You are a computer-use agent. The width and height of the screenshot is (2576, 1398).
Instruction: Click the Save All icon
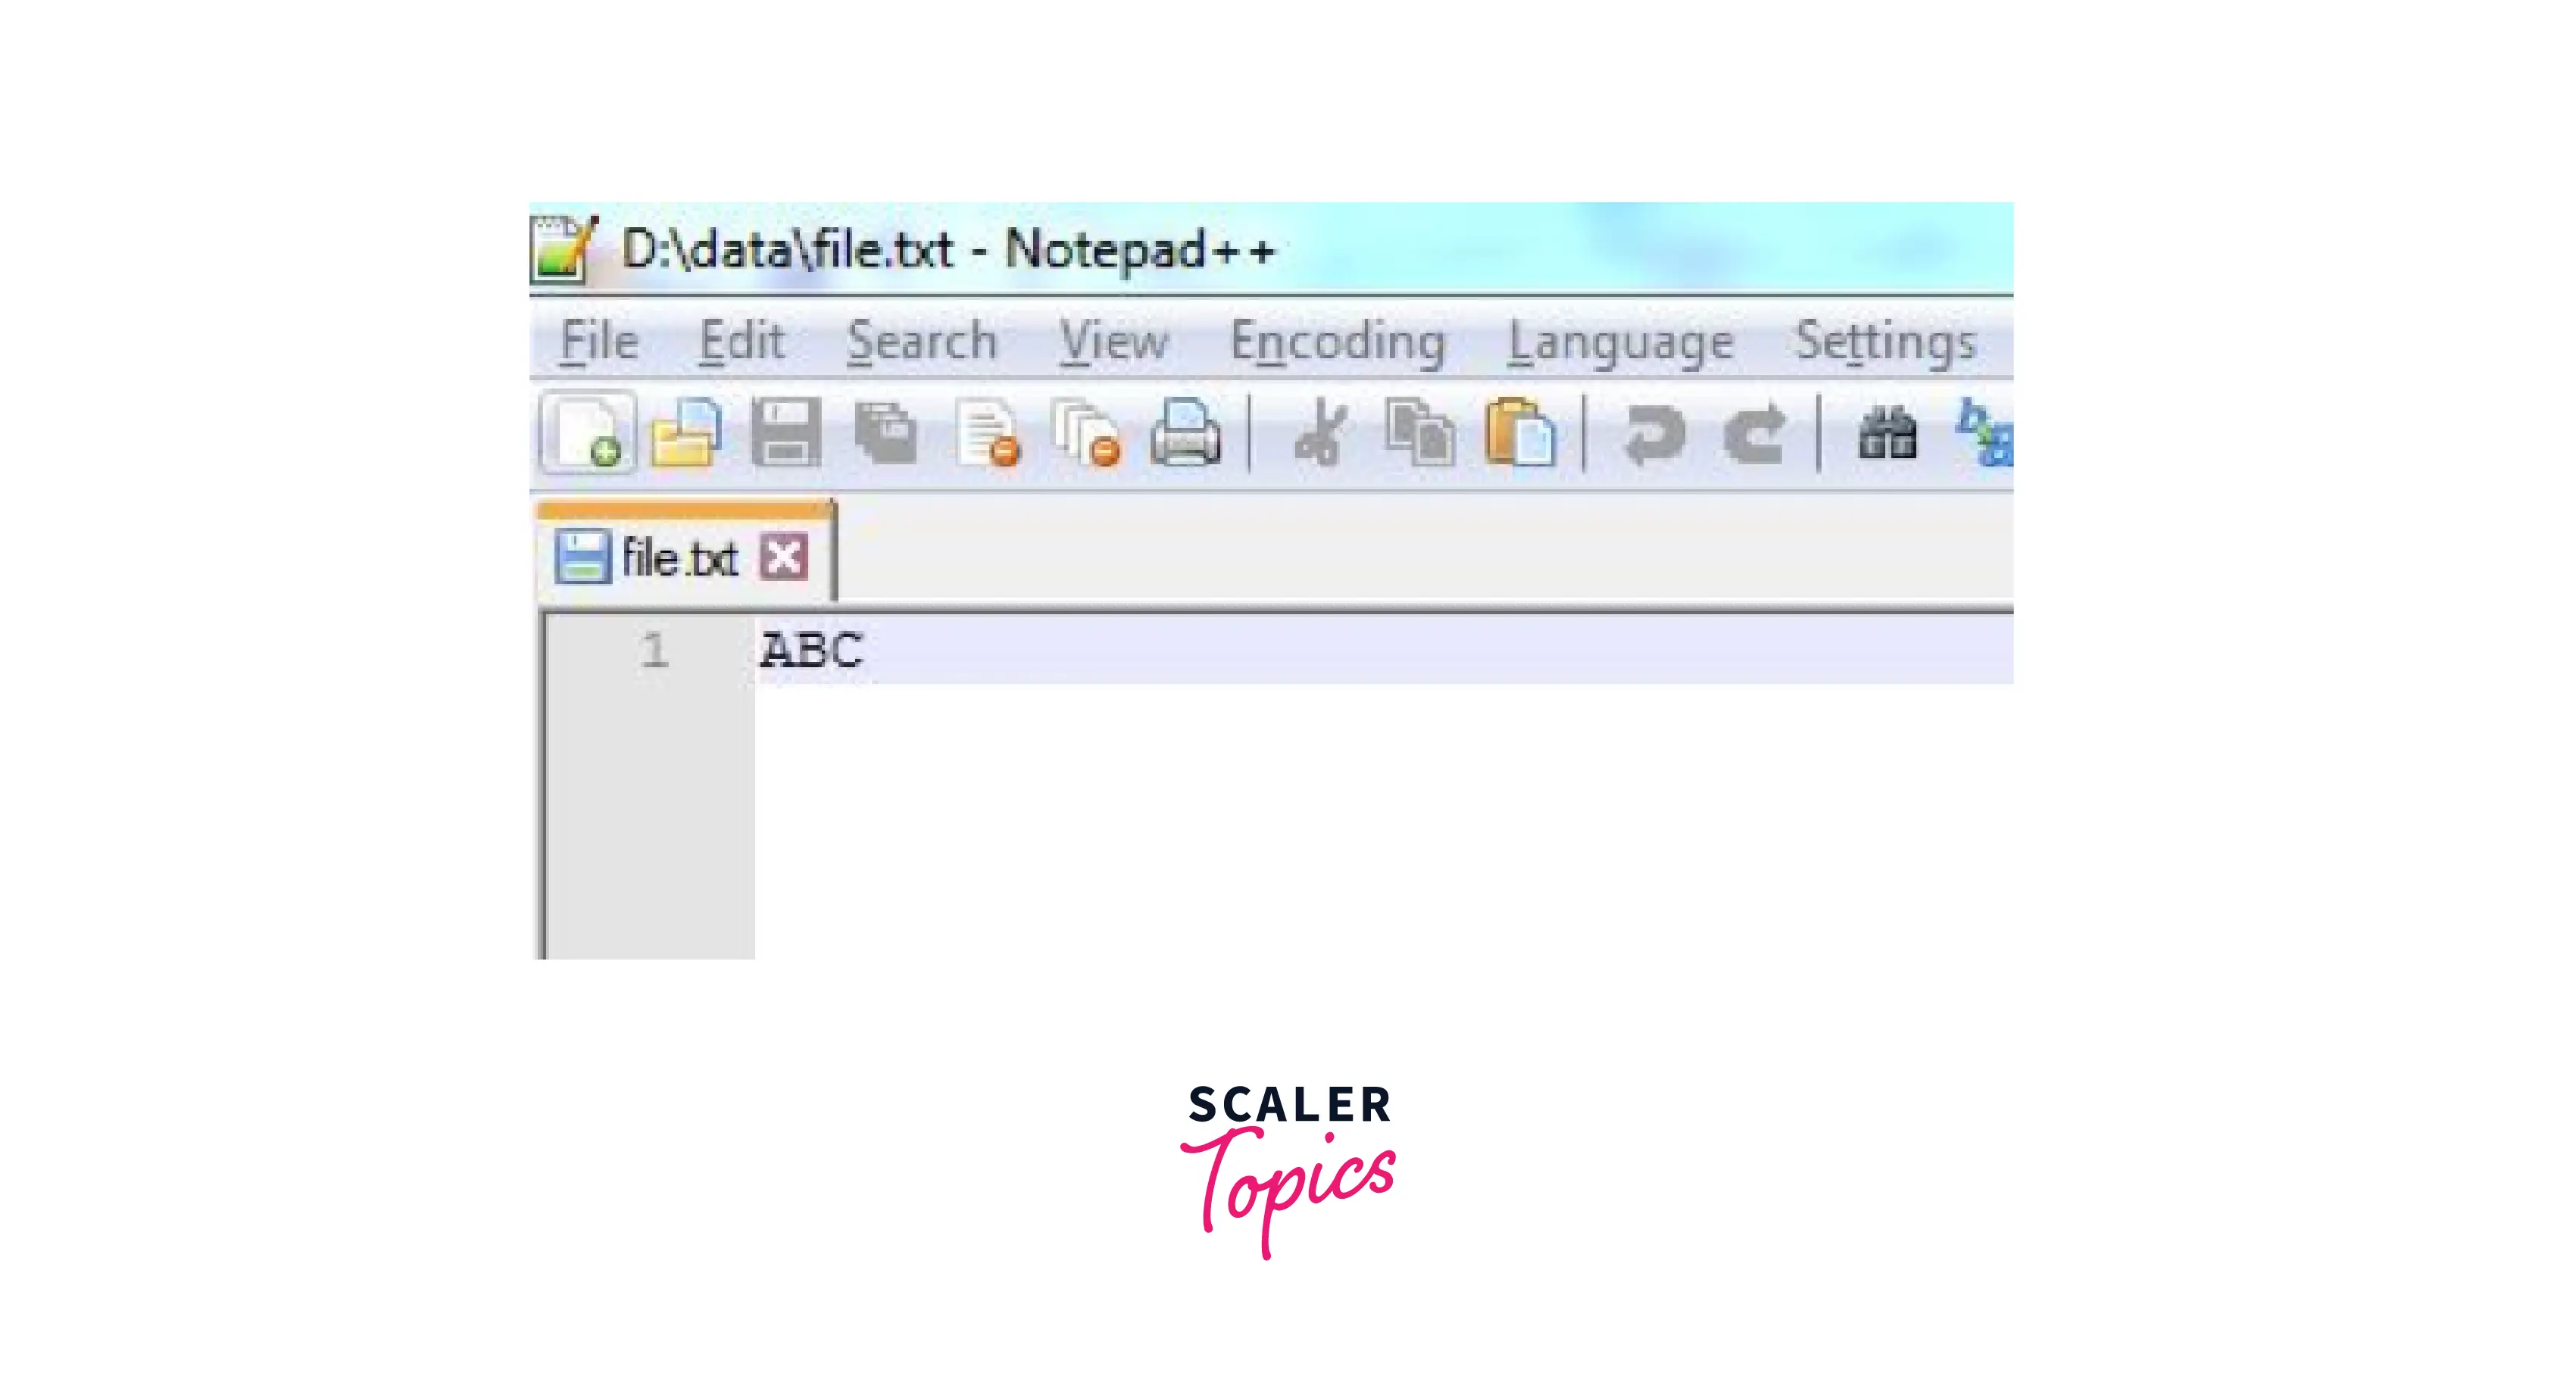[x=886, y=433]
